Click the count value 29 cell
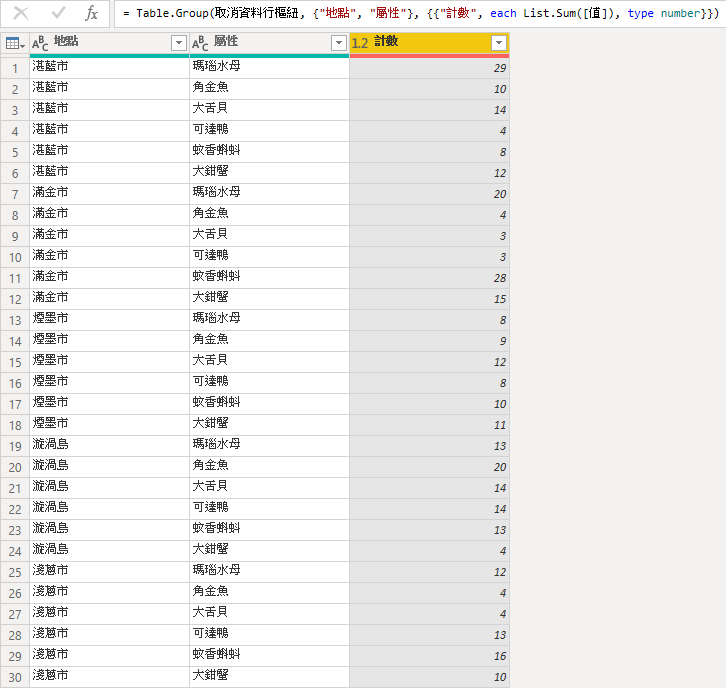The image size is (726, 688). [429, 66]
